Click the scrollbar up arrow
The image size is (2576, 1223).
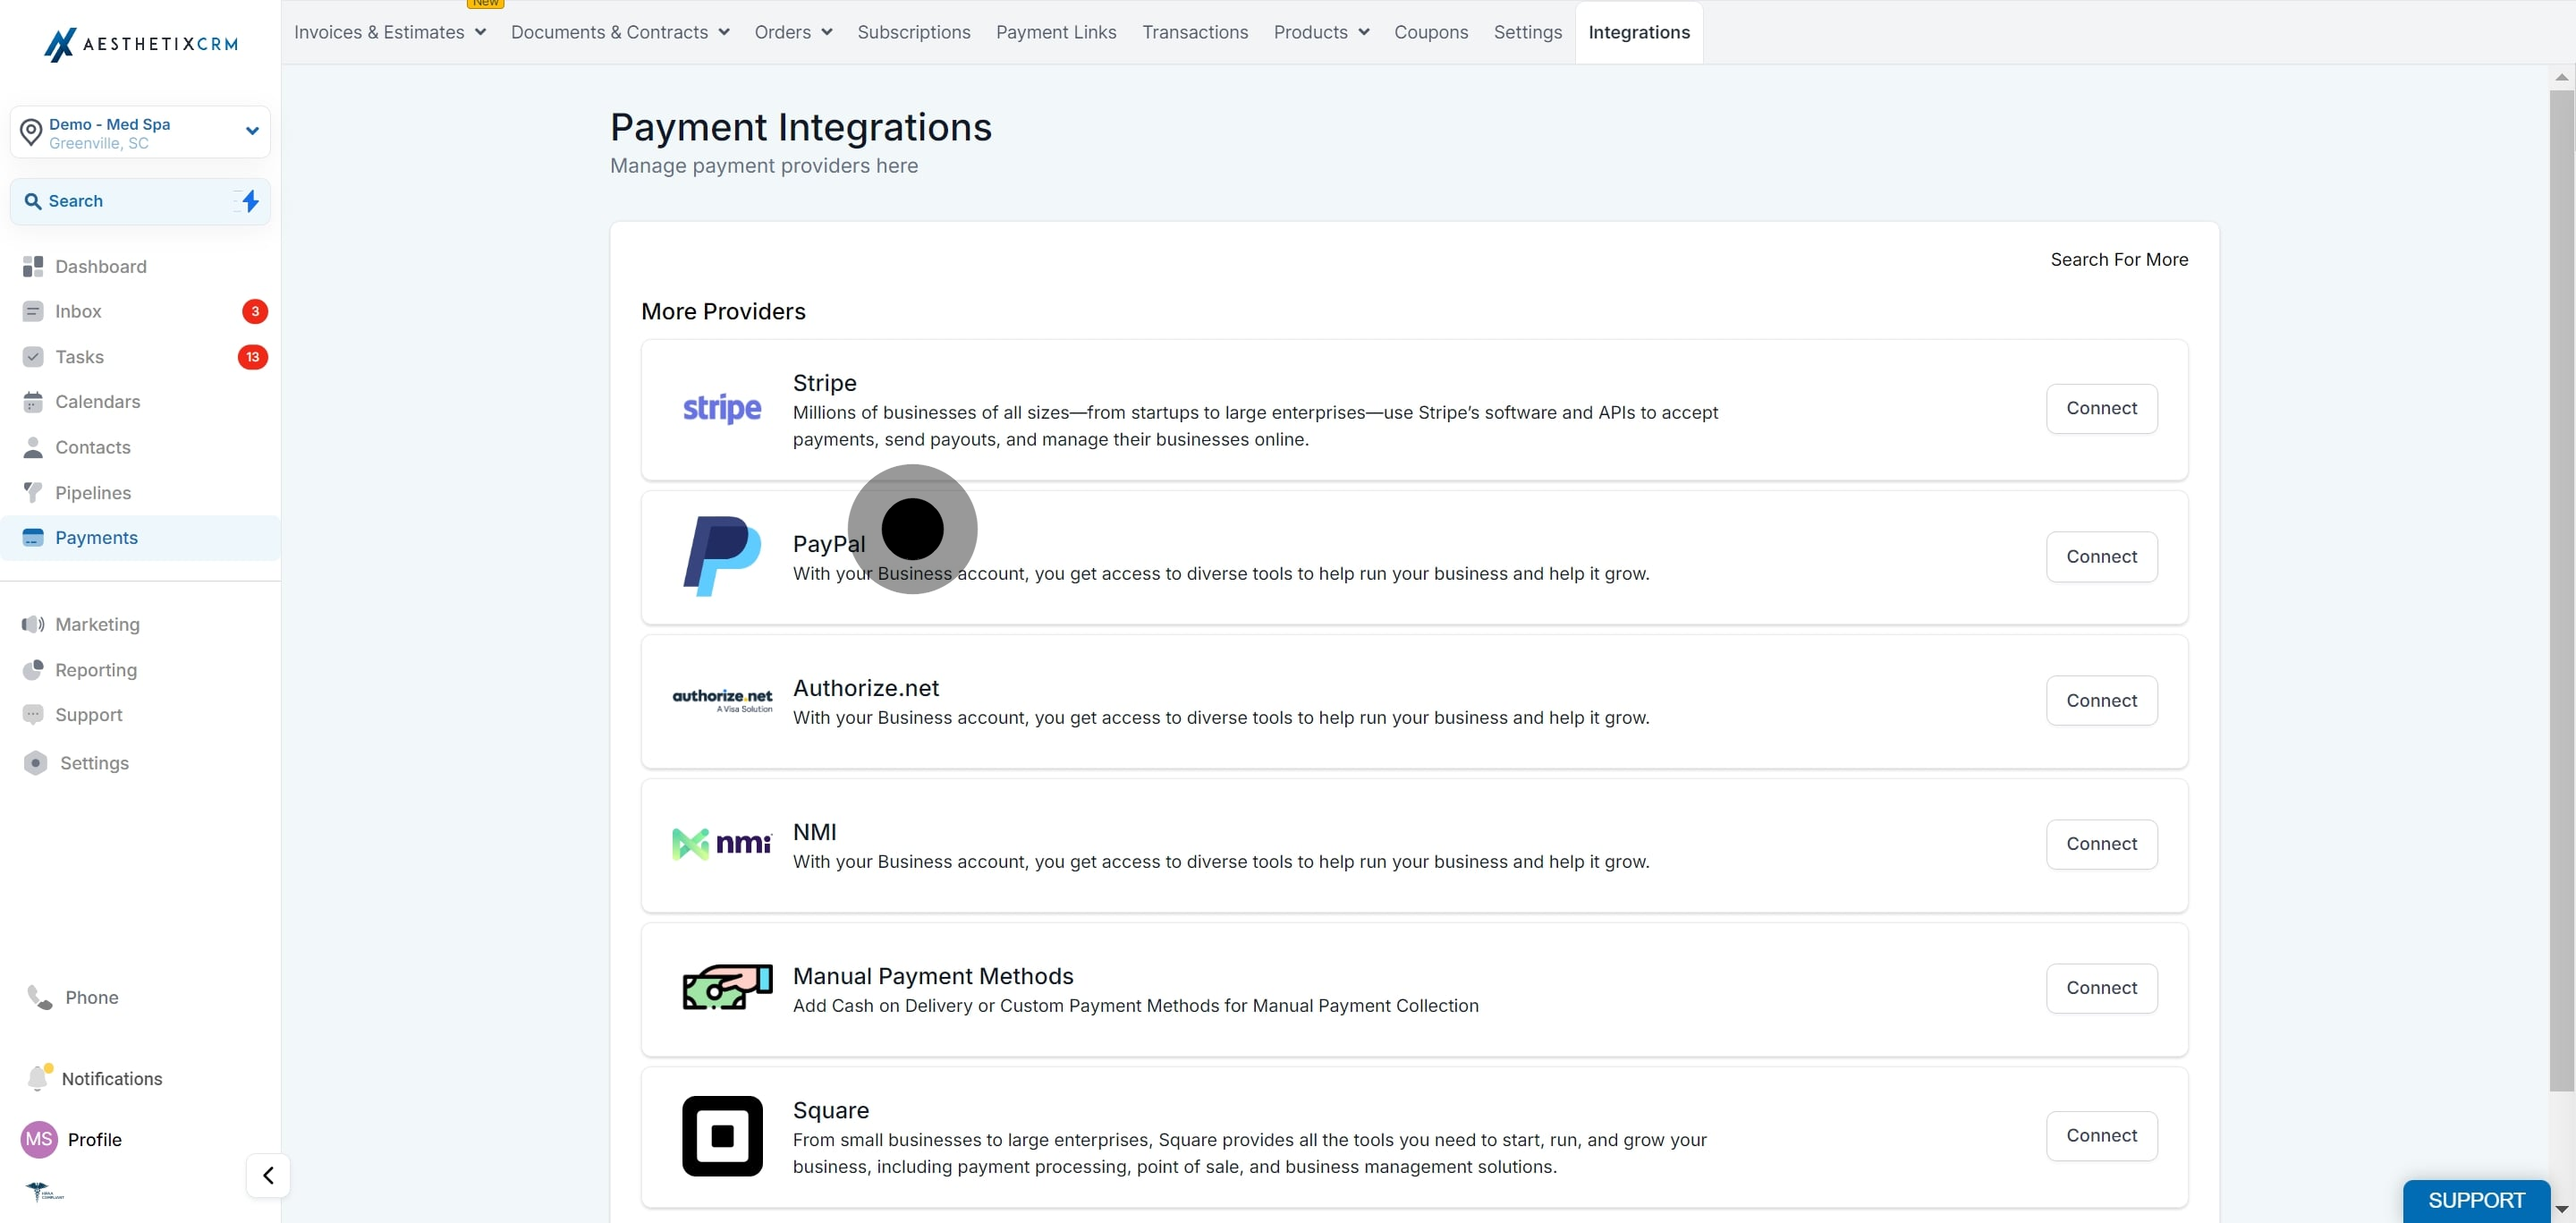(x=2561, y=77)
